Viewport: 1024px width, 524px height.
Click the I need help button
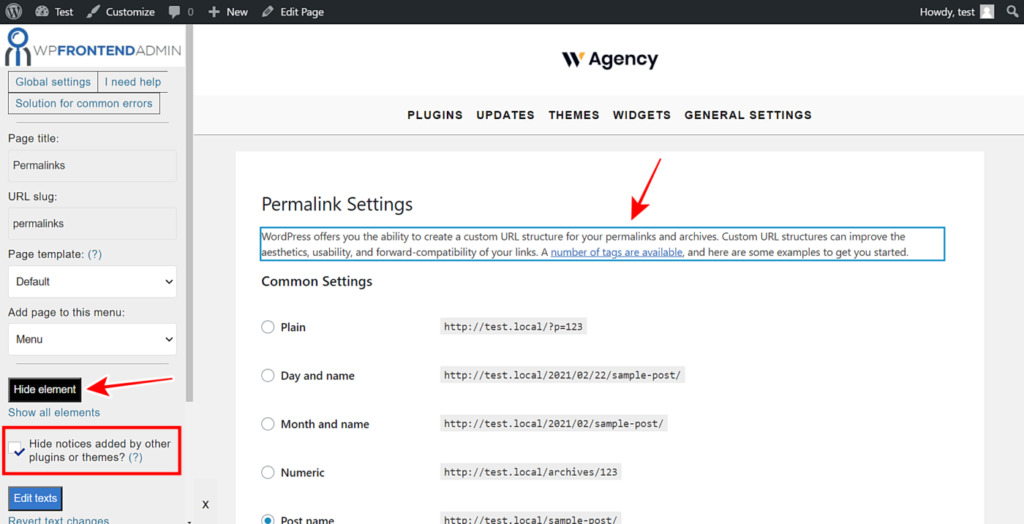pos(133,82)
